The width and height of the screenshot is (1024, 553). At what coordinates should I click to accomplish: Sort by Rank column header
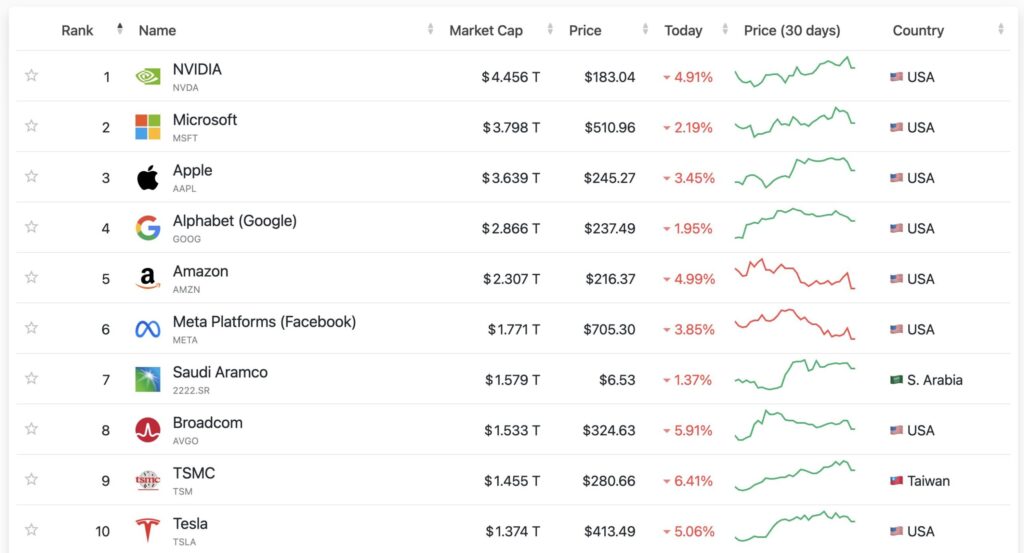click(77, 30)
